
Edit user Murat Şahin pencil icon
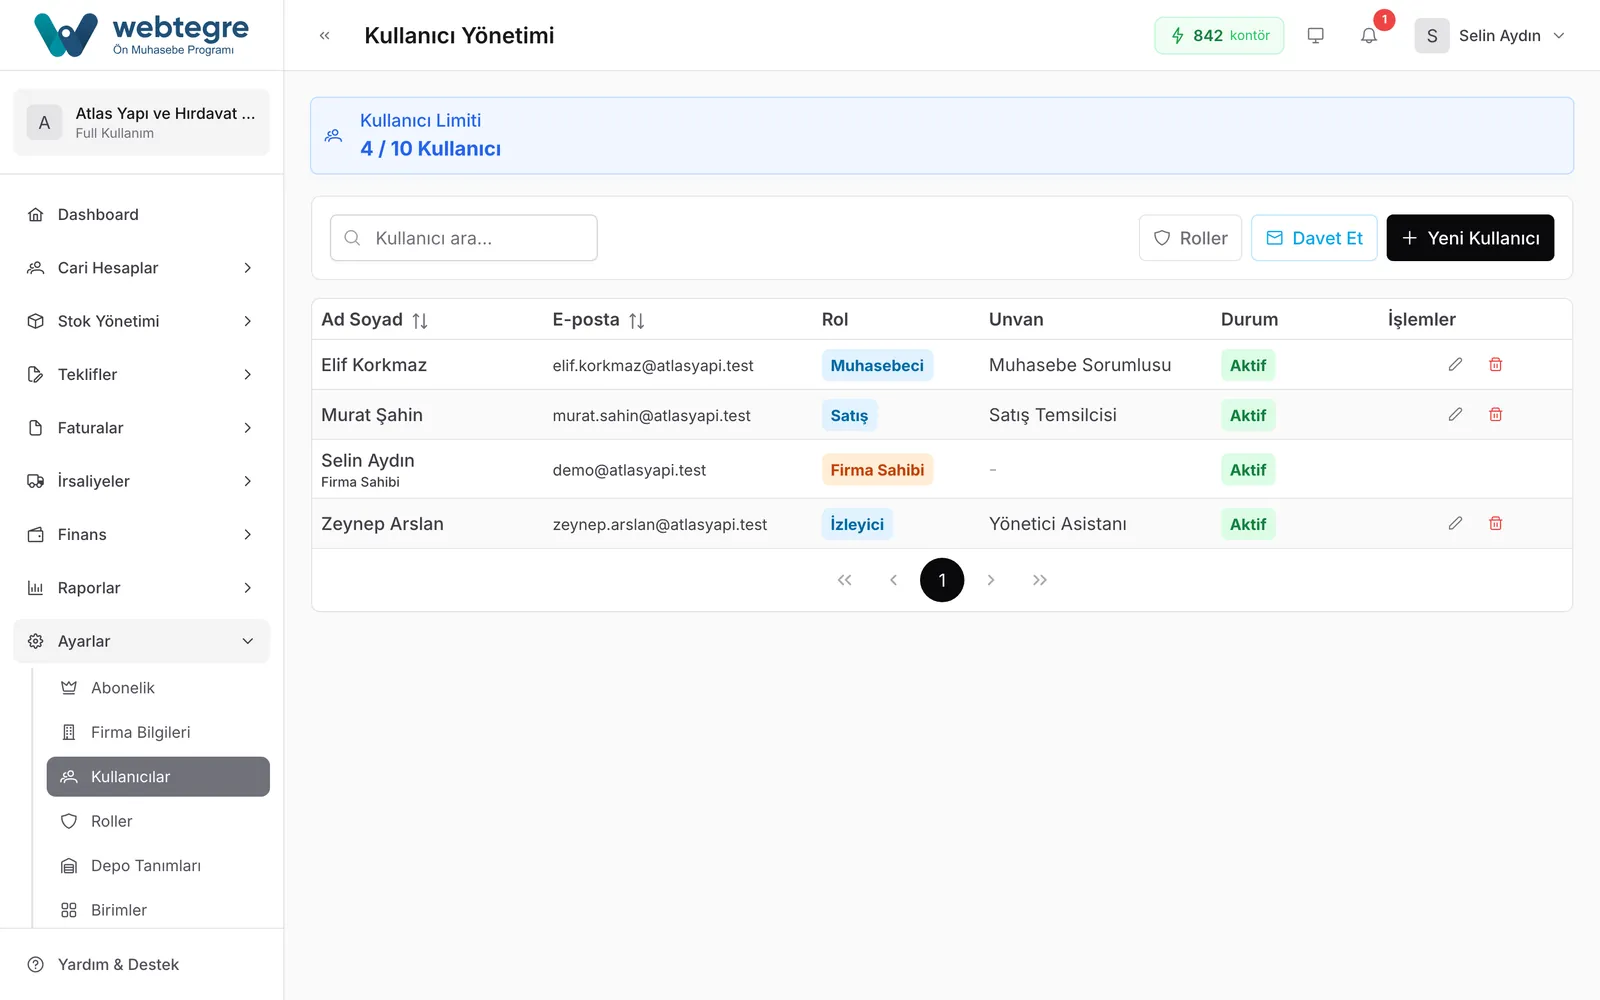(x=1455, y=415)
